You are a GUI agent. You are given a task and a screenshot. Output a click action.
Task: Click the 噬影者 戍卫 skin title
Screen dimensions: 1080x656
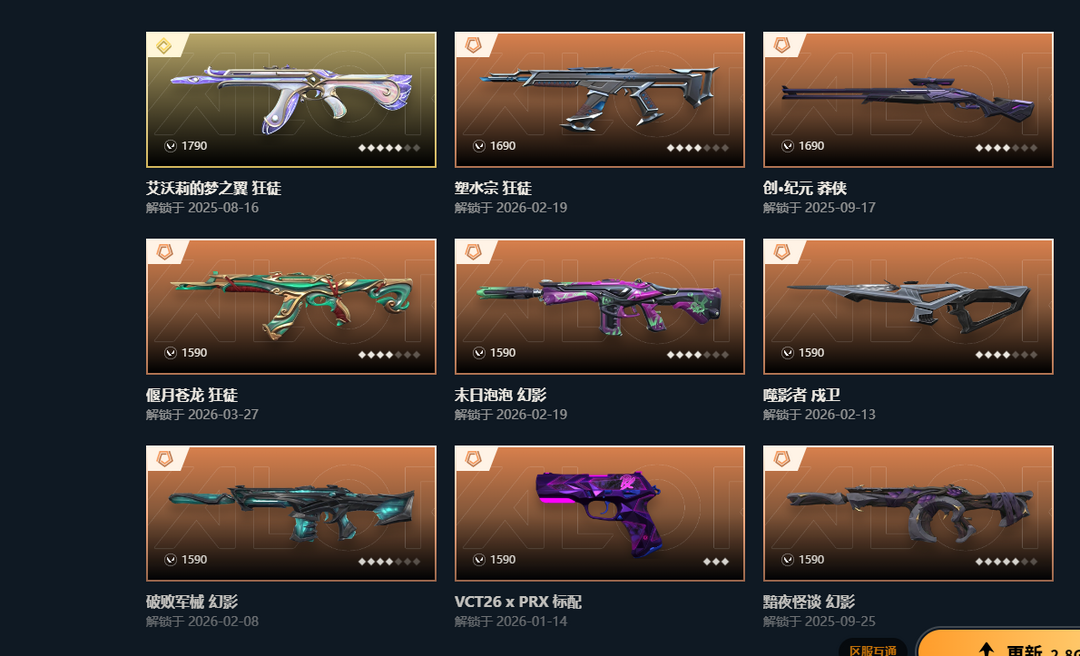[x=802, y=395]
